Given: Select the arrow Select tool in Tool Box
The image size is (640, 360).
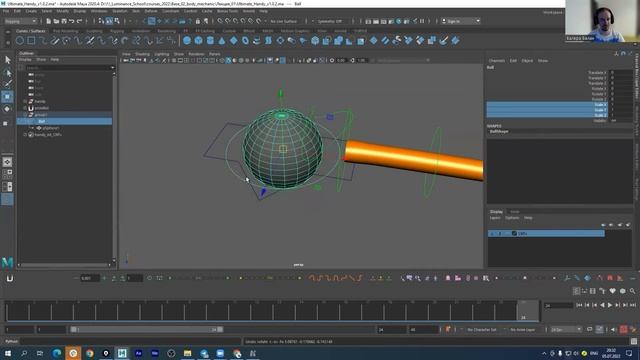Looking at the screenshot, I should (7, 60).
